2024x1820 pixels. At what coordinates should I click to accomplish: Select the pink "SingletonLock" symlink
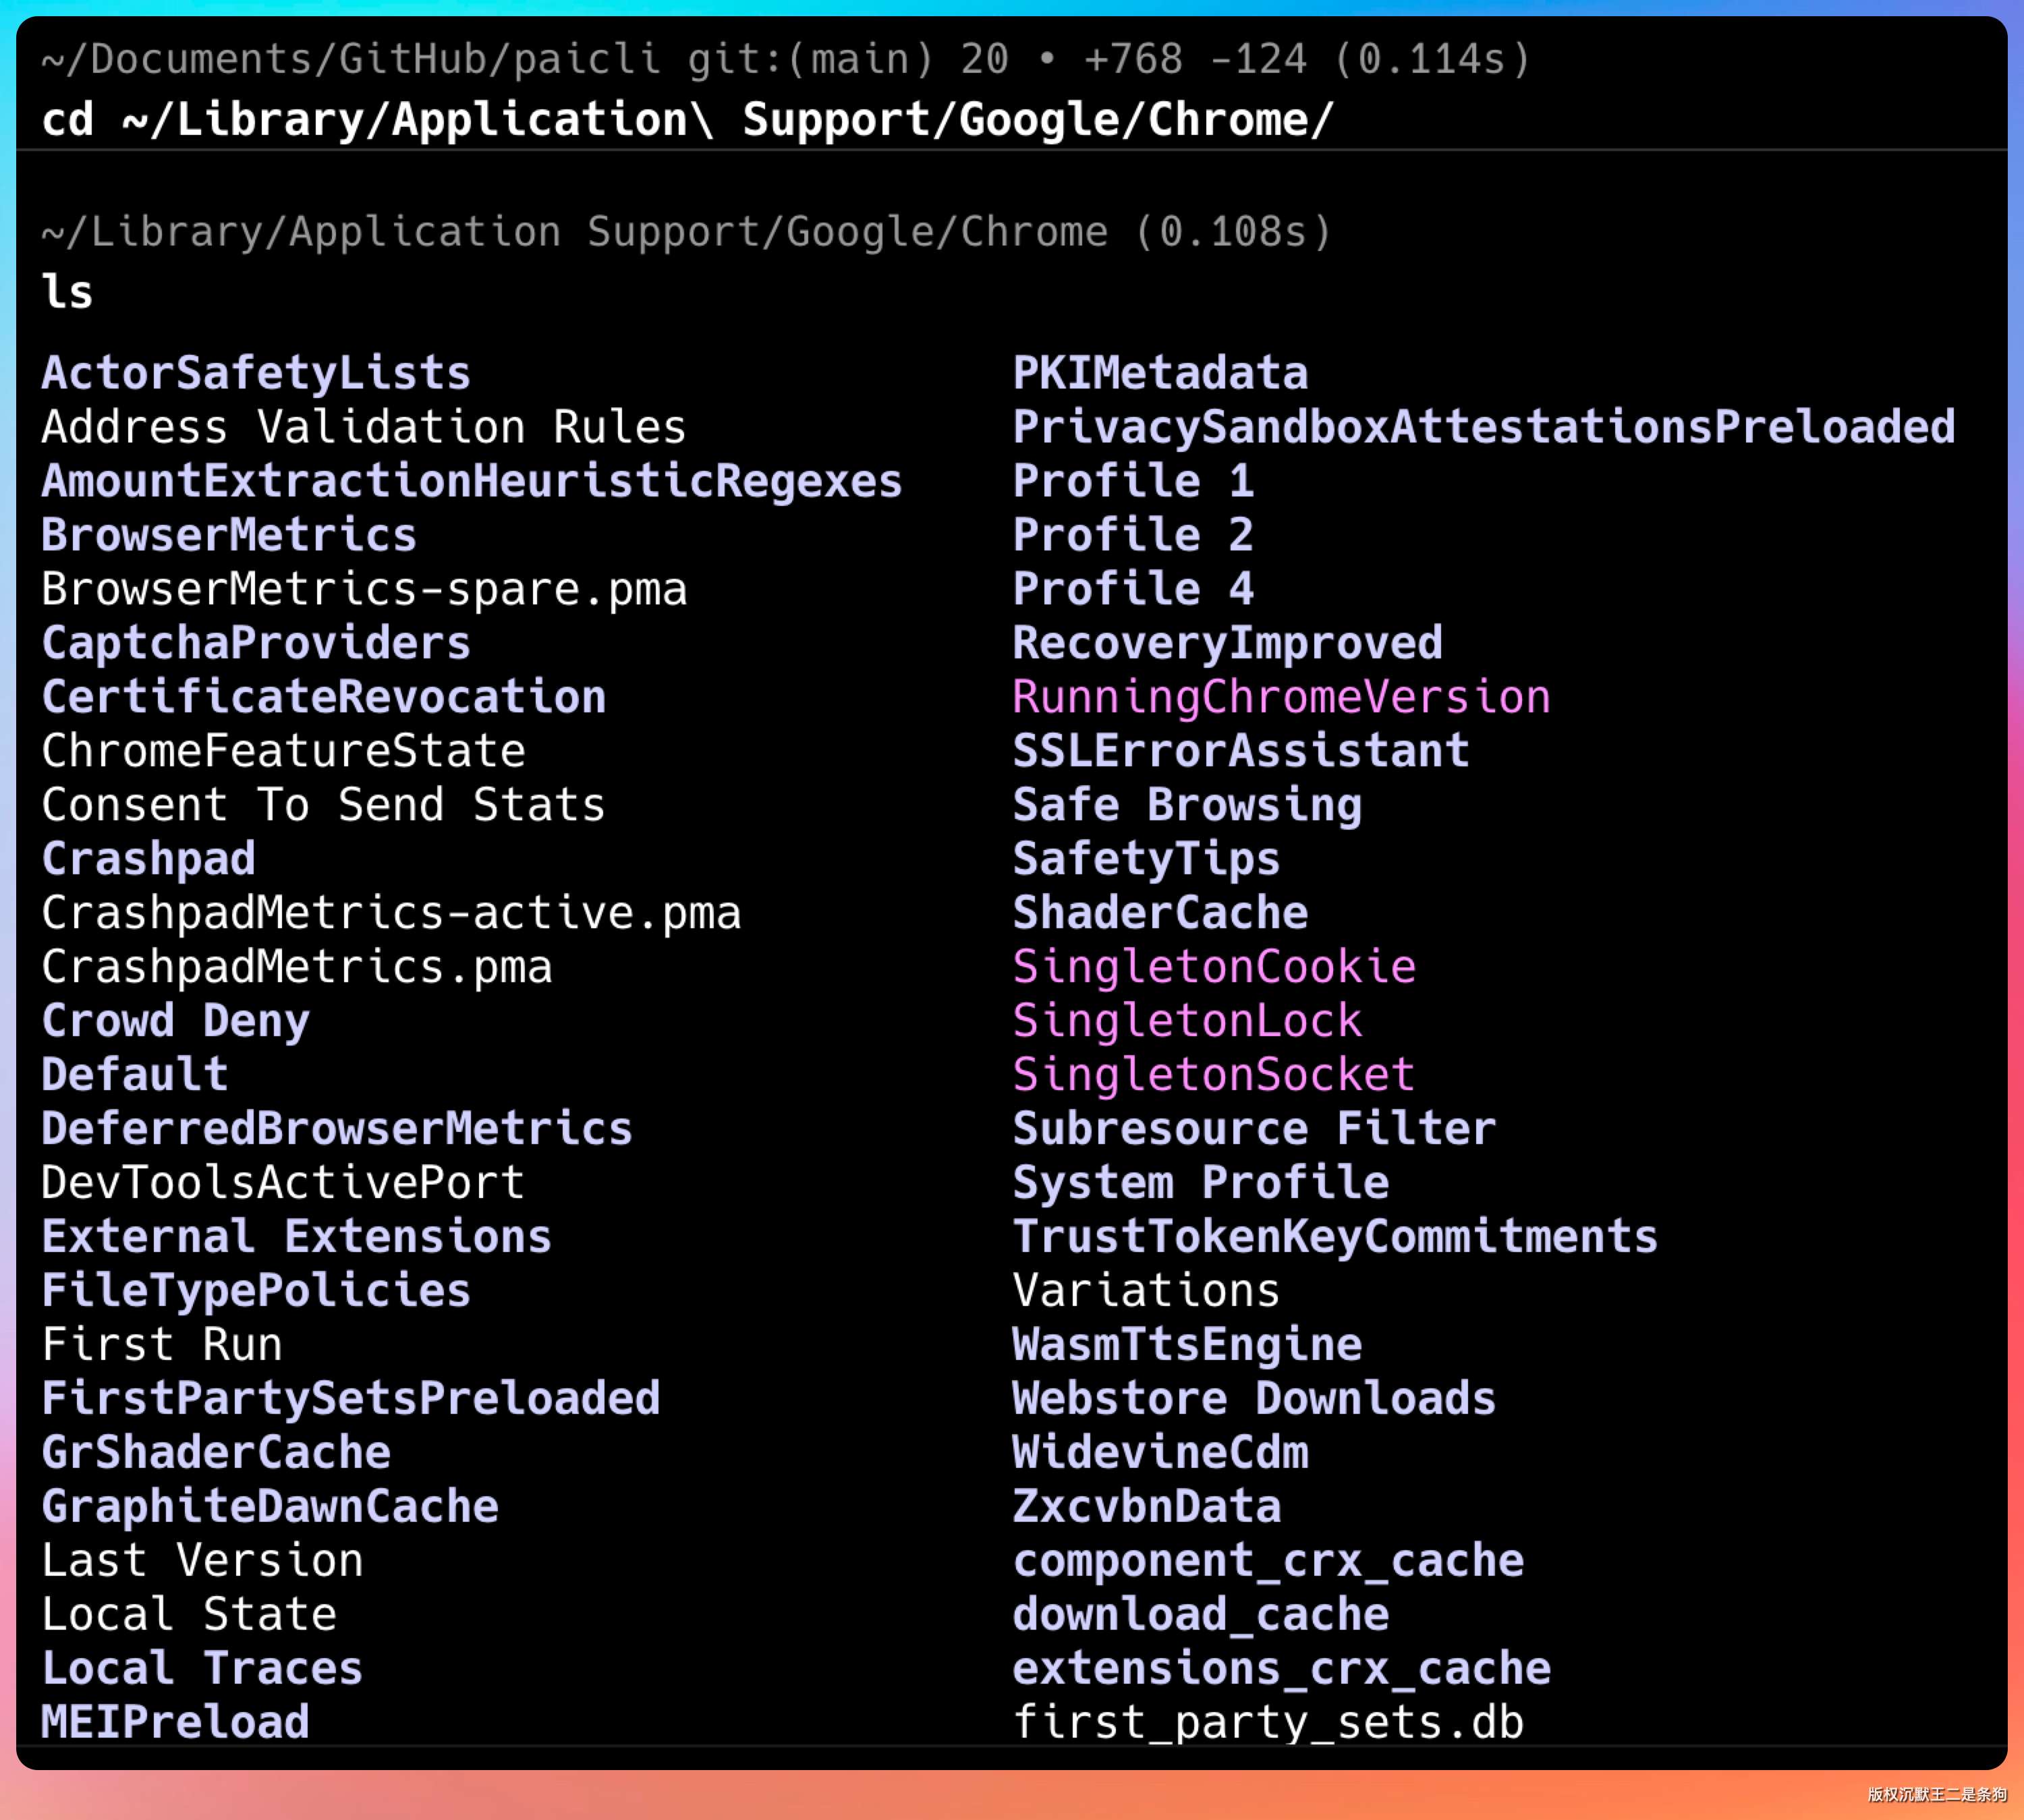point(1187,1021)
